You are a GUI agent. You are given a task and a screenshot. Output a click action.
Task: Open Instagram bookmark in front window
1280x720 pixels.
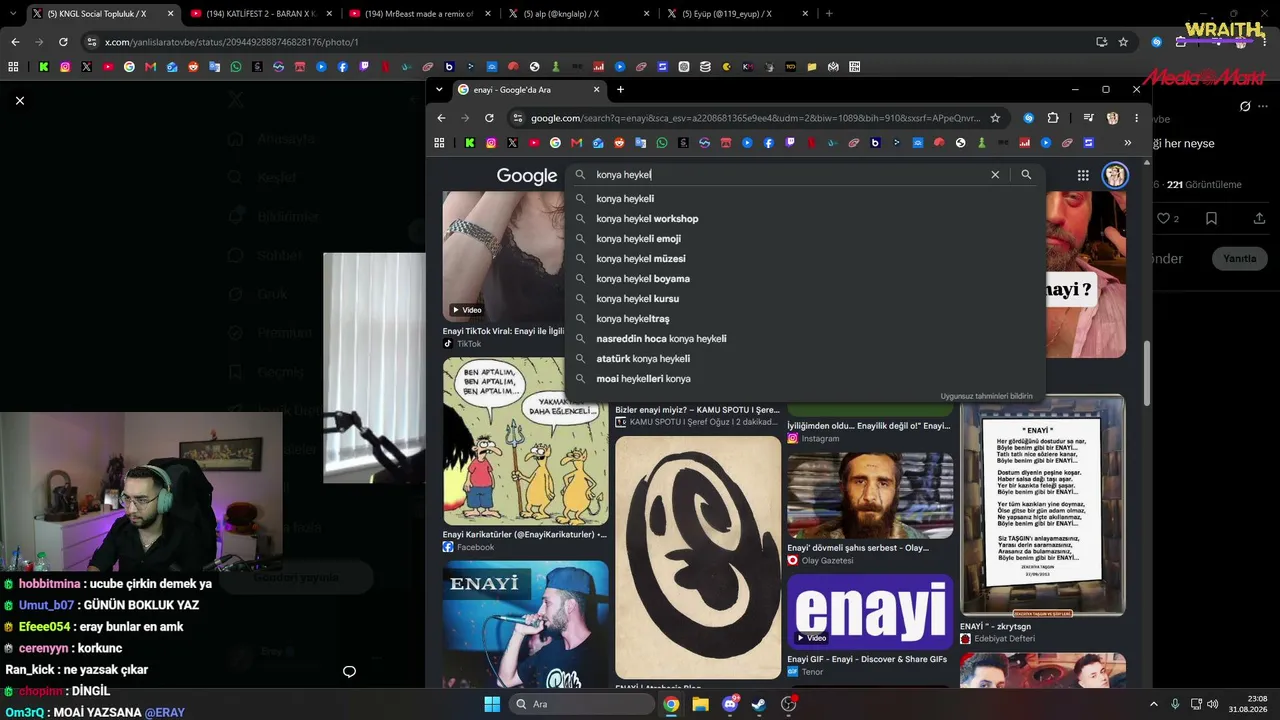(491, 143)
